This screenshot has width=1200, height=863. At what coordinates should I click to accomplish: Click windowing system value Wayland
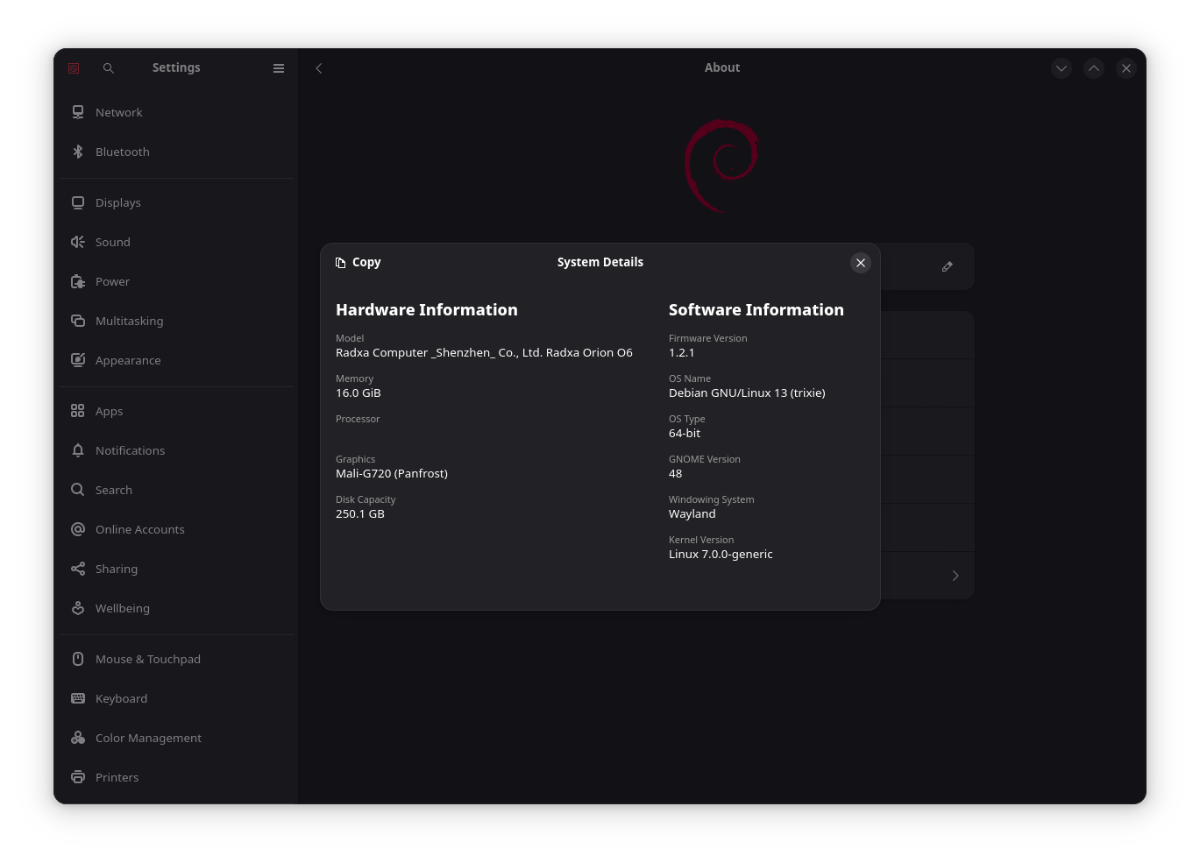coord(692,514)
